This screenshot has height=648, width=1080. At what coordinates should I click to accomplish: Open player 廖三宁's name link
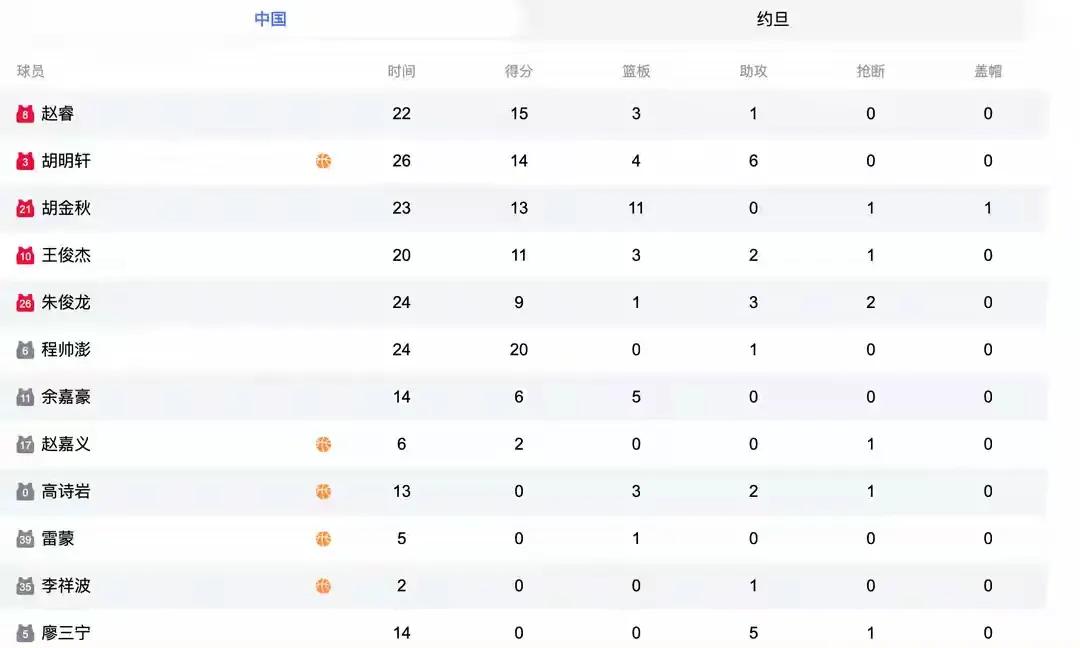(66, 633)
